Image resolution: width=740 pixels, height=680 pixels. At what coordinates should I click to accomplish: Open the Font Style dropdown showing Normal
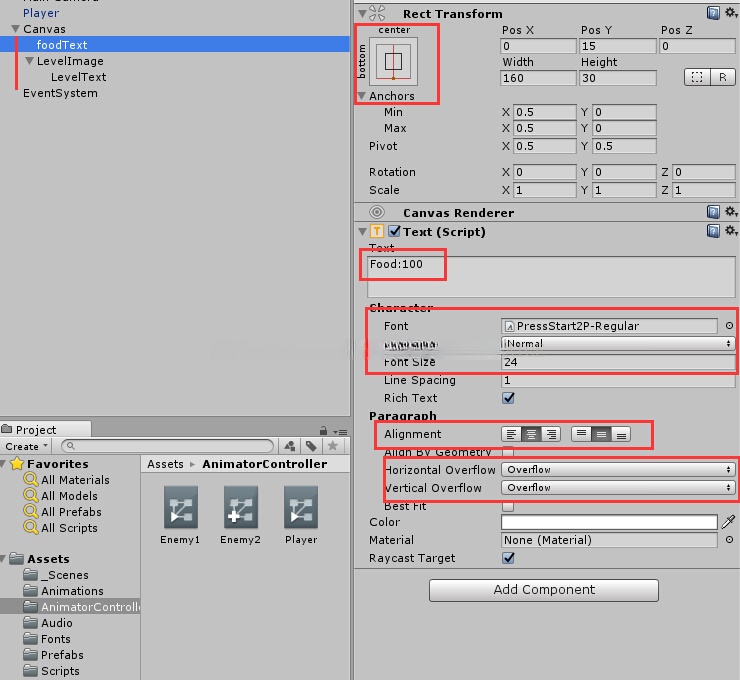coord(618,344)
